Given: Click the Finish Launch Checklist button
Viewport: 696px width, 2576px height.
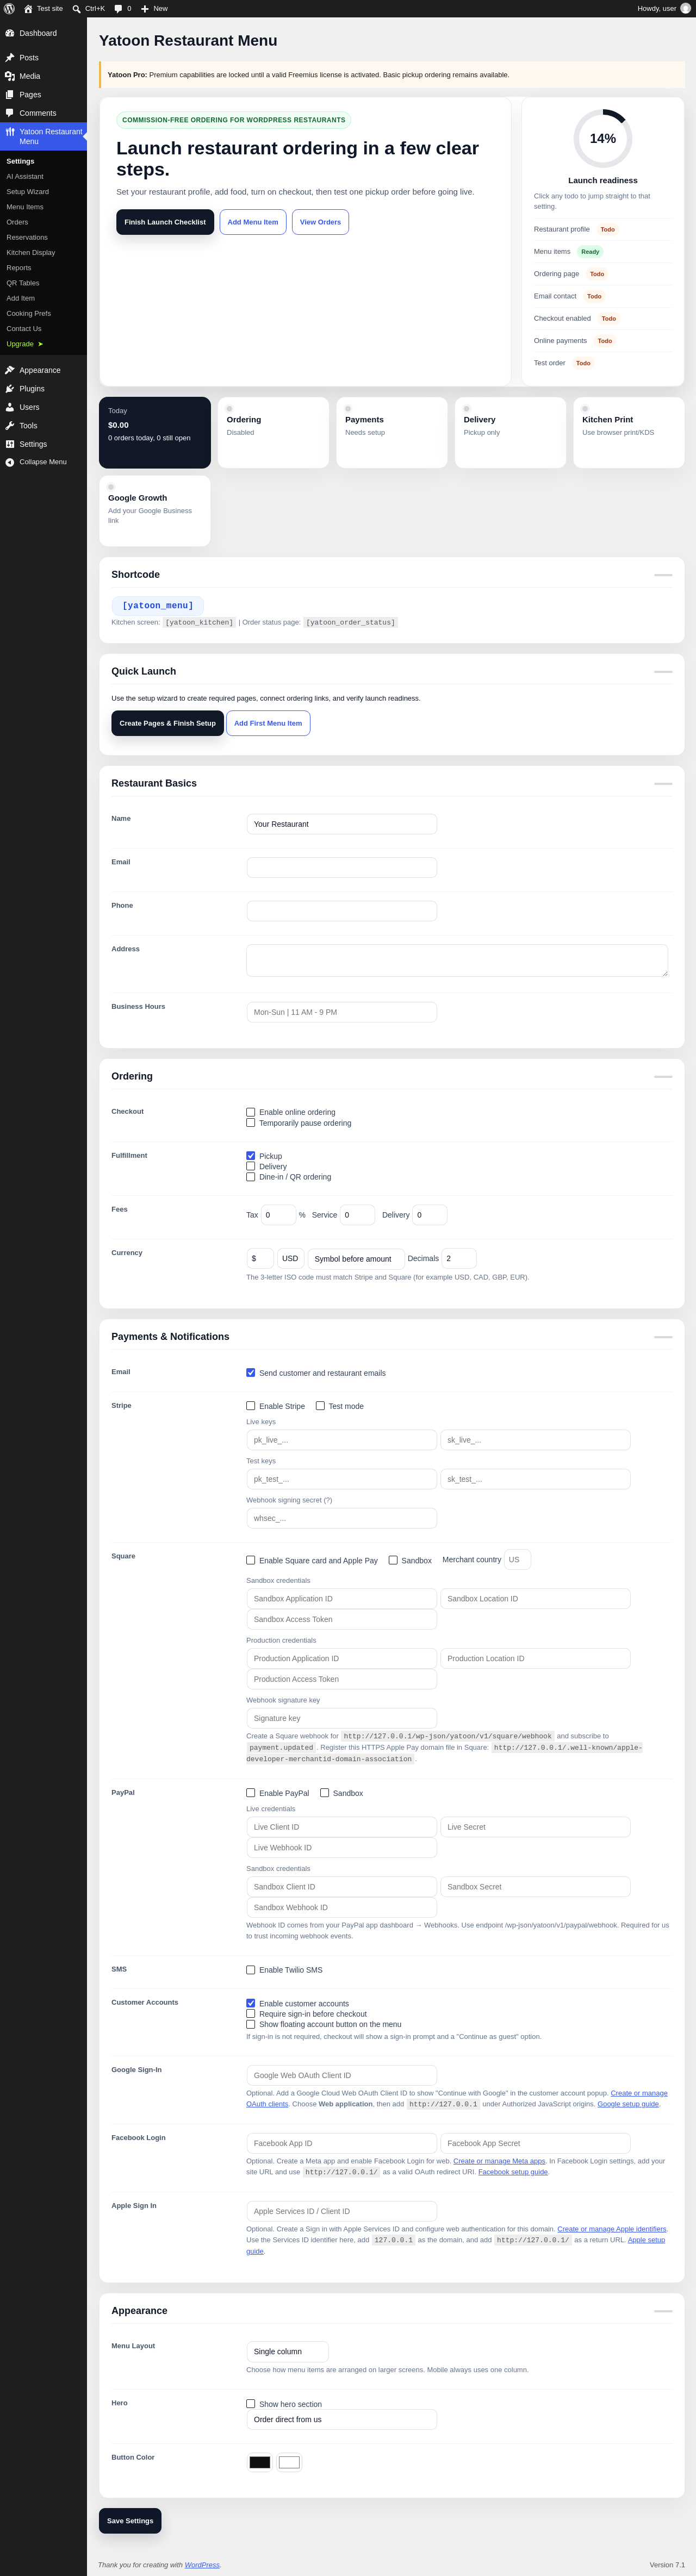Looking at the screenshot, I should (x=165, y=222).
